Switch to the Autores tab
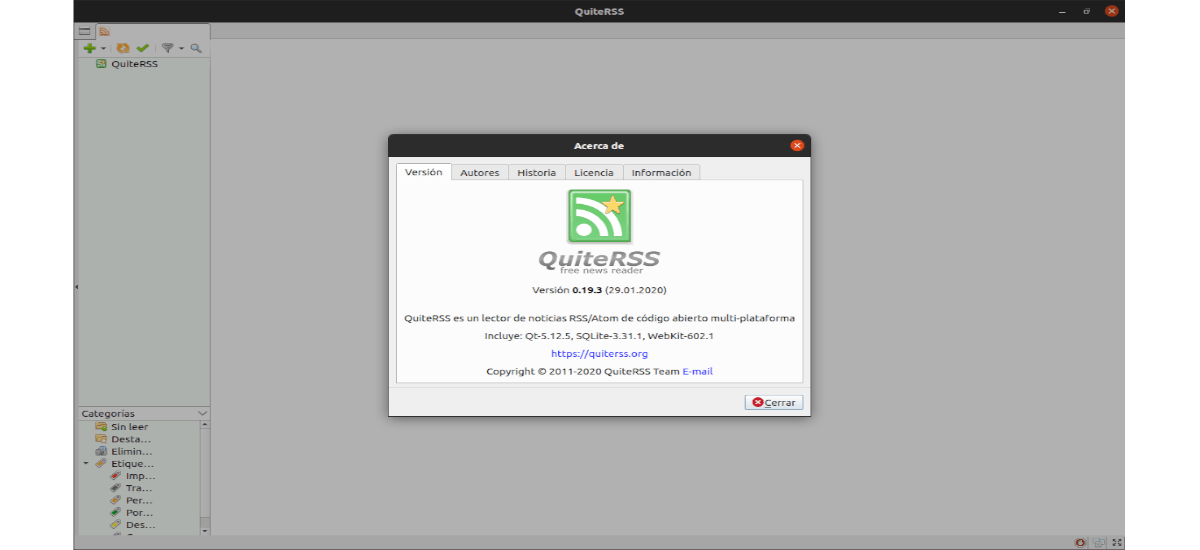 [x=480, y=173]
